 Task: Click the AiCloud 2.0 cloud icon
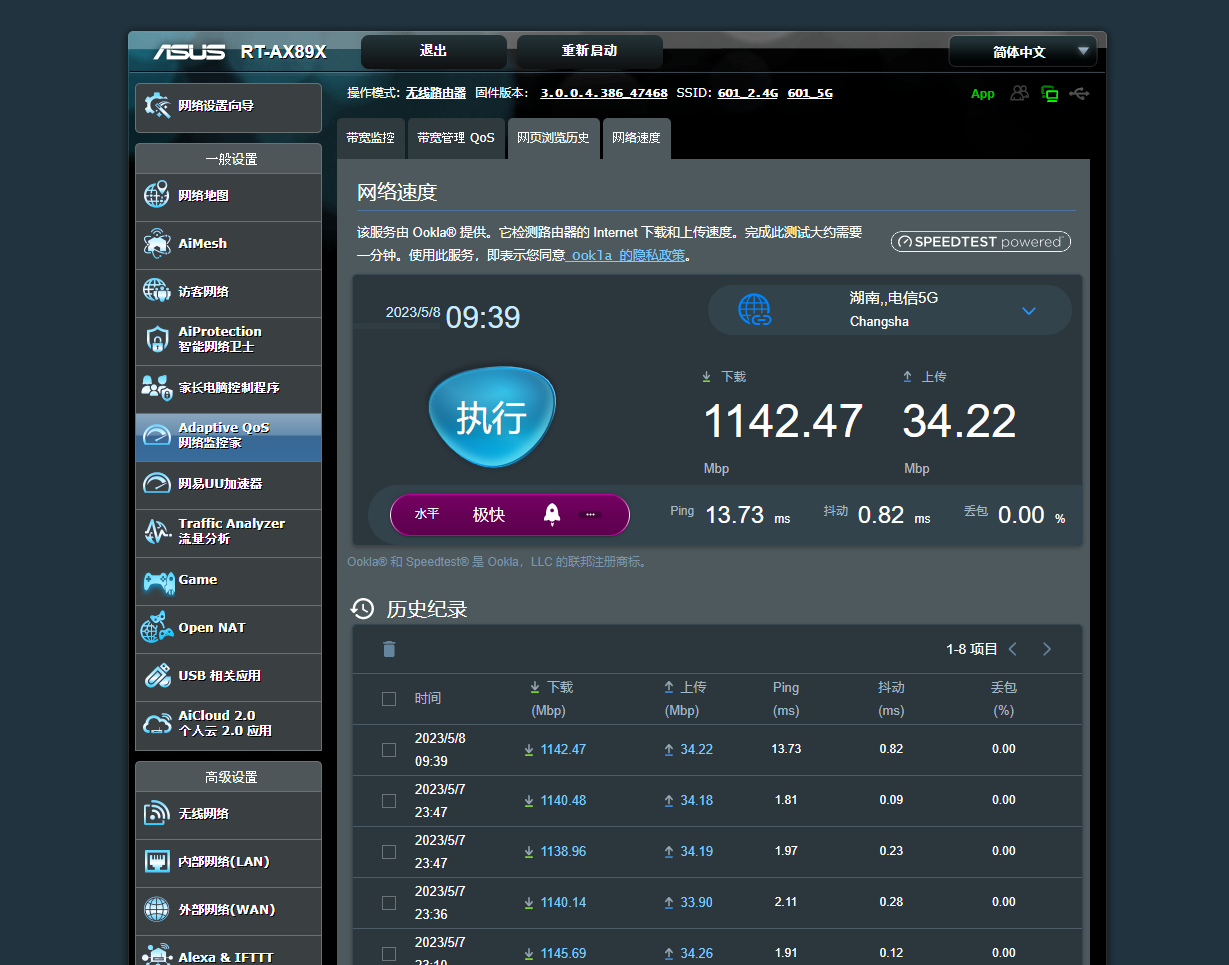(157, 723)
